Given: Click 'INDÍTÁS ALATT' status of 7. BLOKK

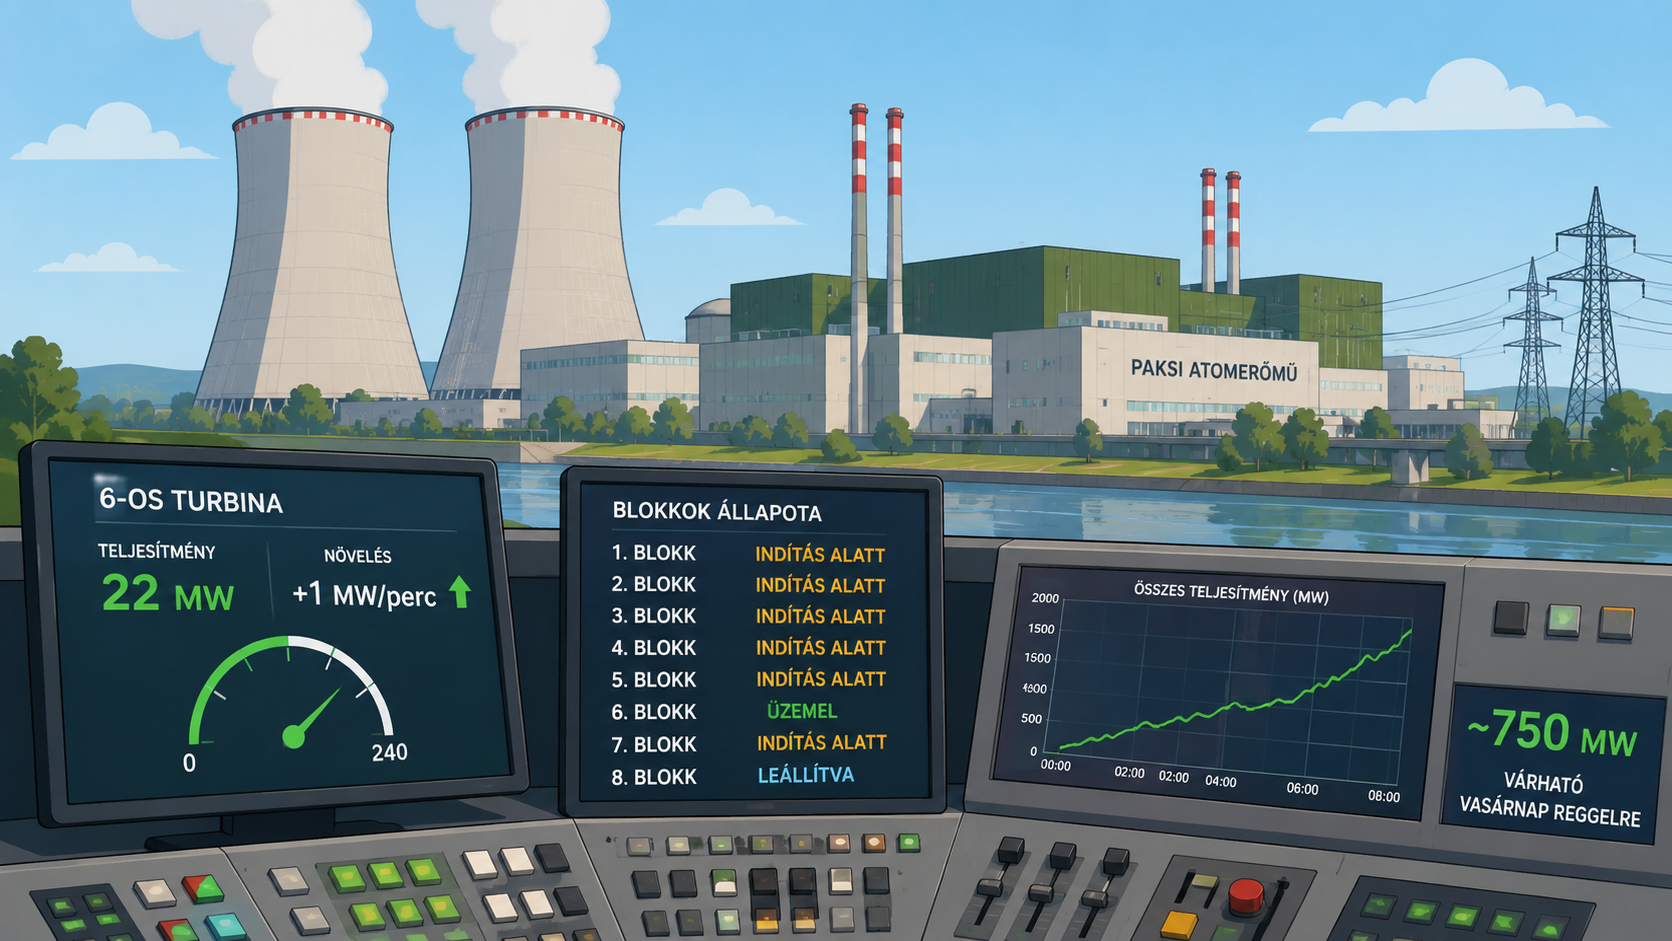Looking at the screenshot, I should coord(821,742).
